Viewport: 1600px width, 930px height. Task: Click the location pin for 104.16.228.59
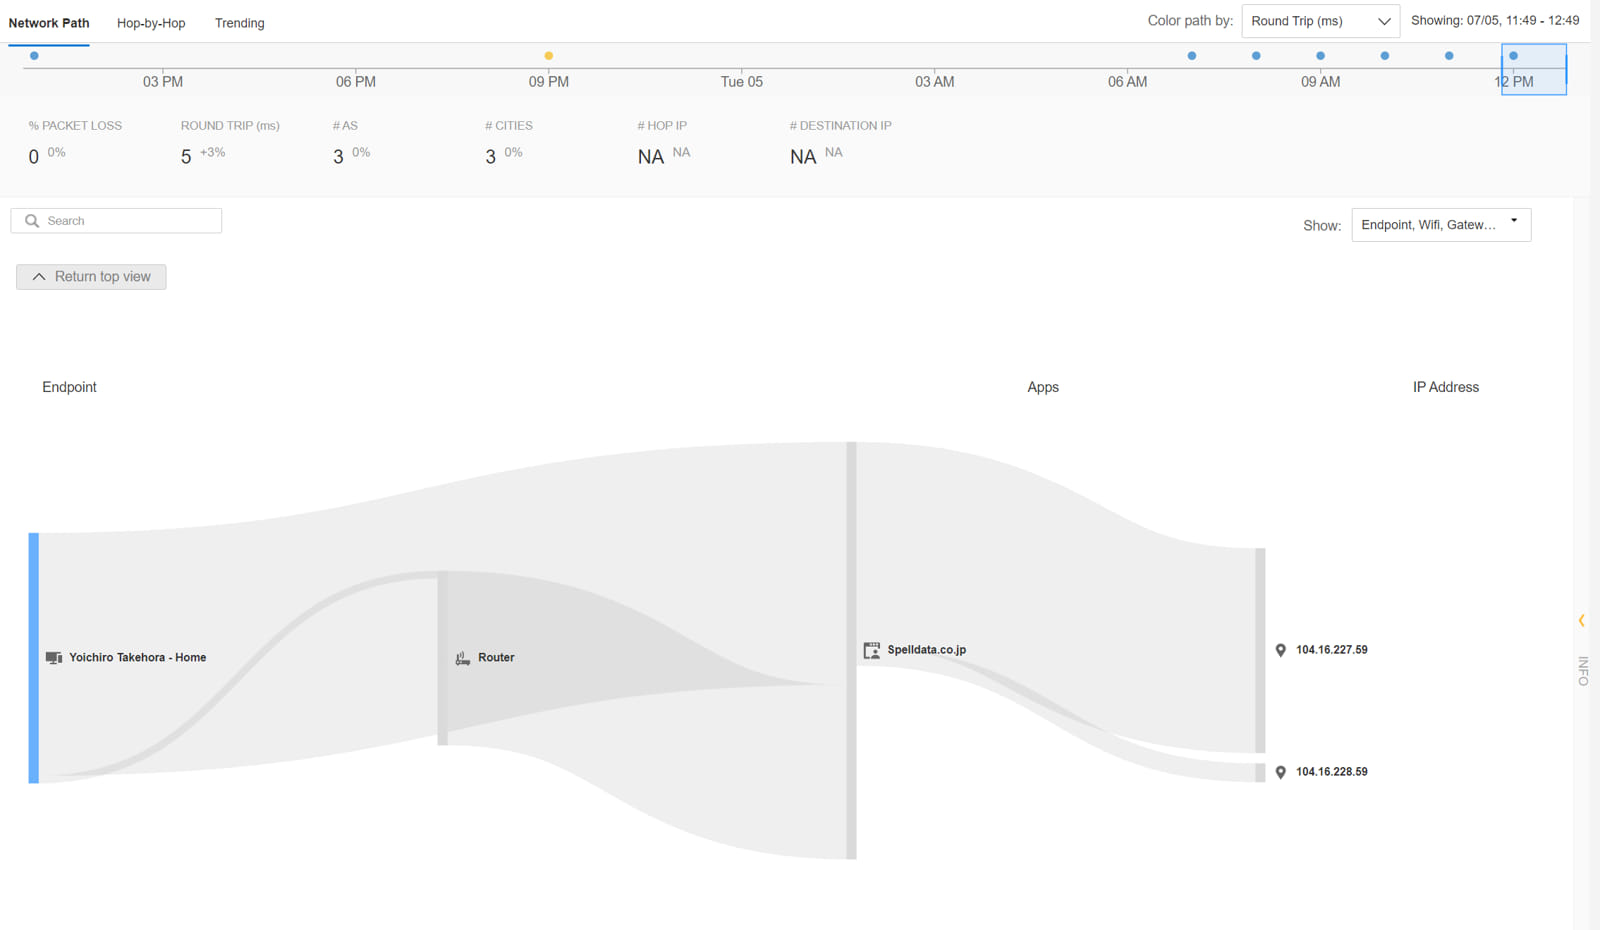click(1281, 772)
